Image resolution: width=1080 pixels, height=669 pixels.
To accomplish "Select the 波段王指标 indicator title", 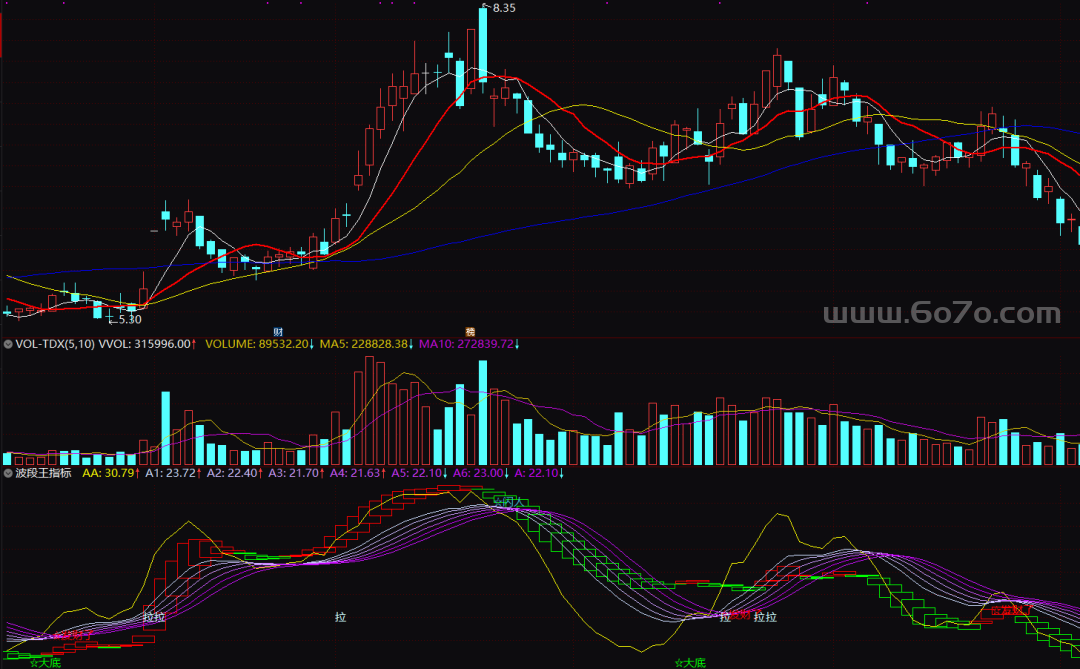I will 43,473.
